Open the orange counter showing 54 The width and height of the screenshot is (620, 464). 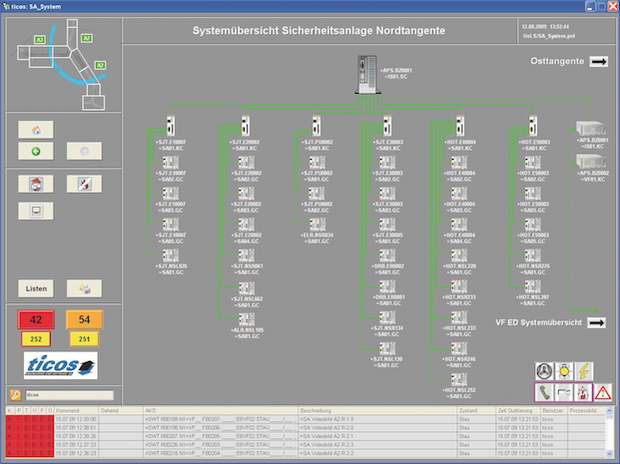click(84, 320)
